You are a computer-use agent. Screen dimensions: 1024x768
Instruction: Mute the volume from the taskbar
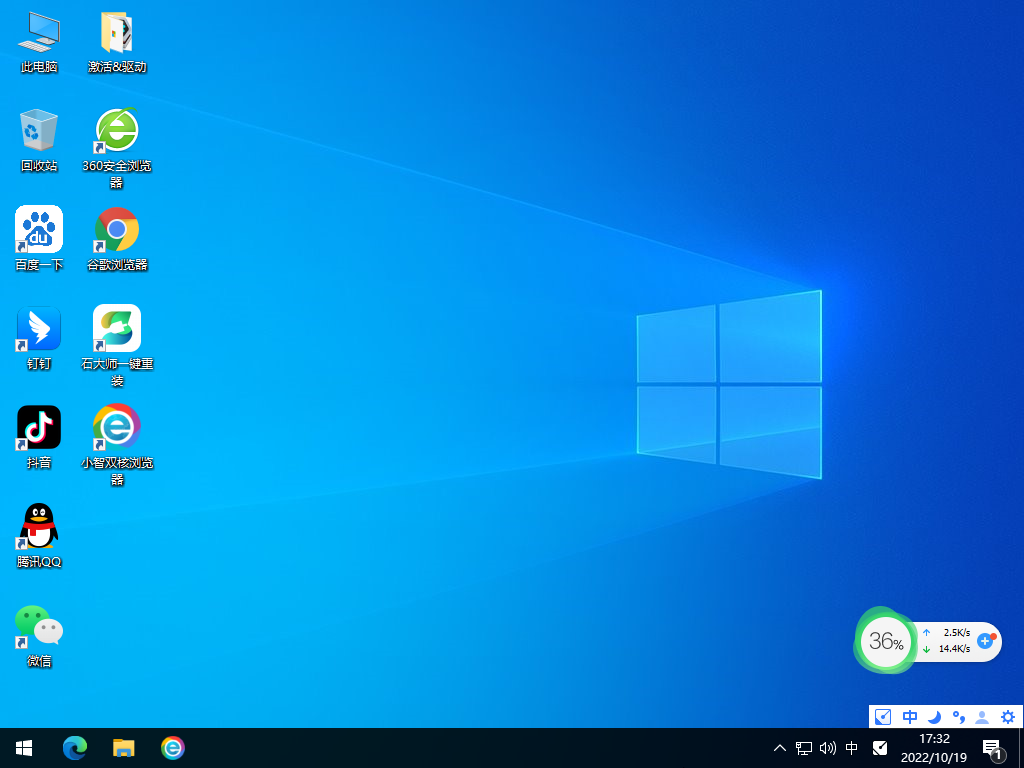tap(827, 748)
